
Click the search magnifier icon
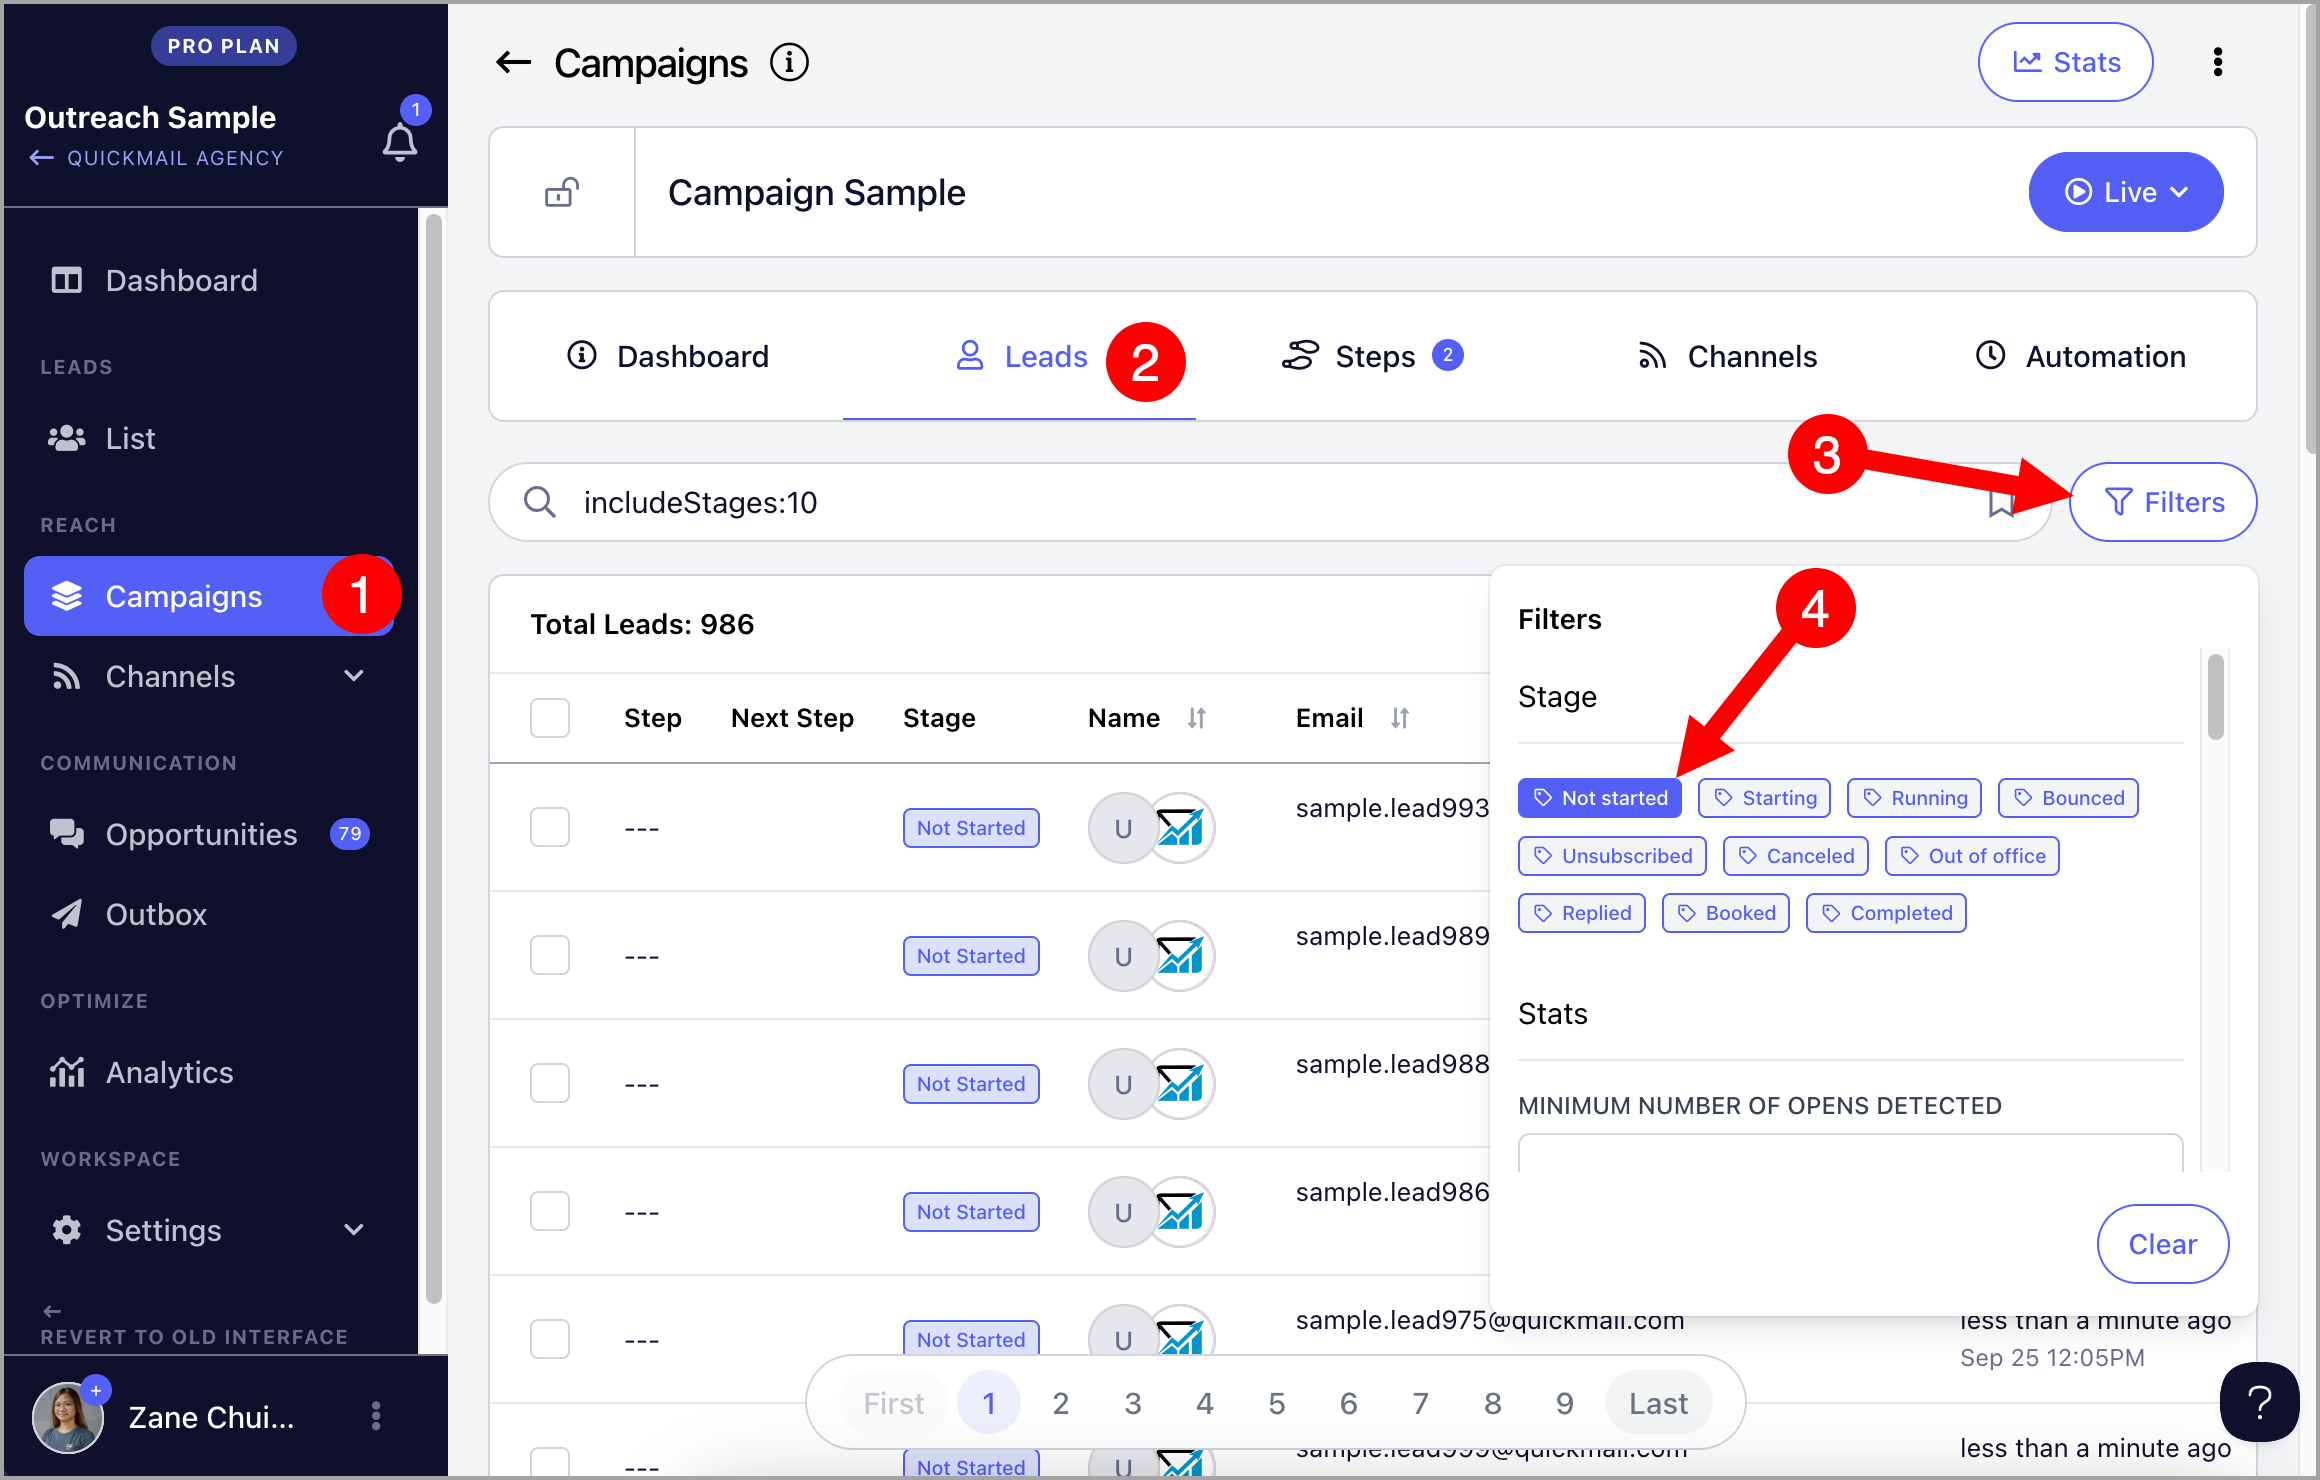540,502
